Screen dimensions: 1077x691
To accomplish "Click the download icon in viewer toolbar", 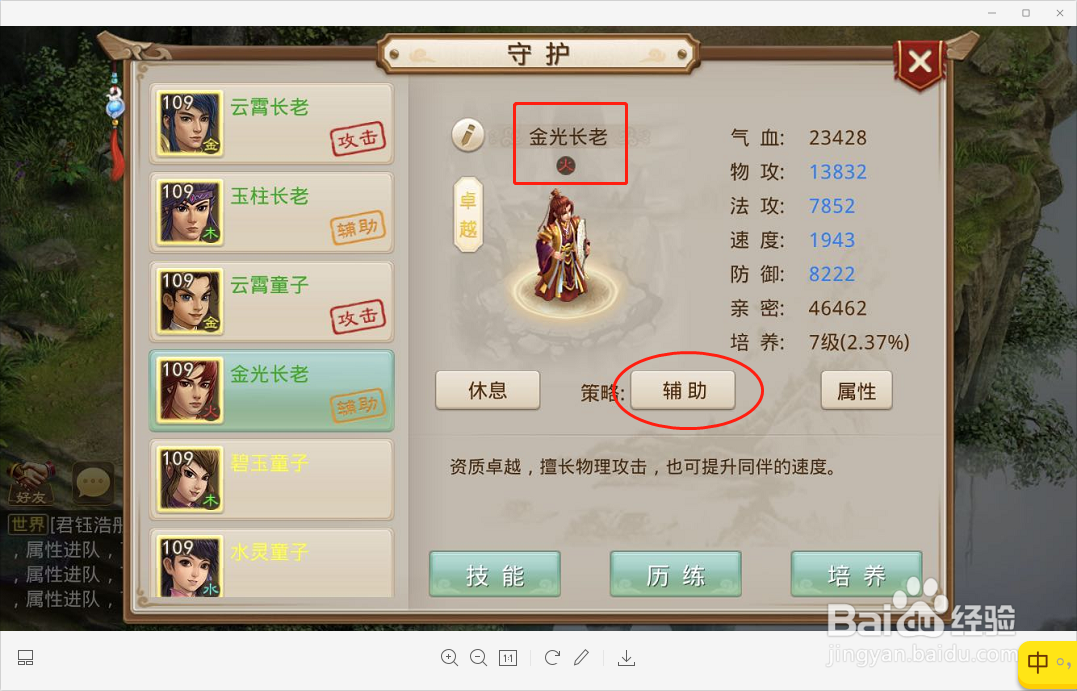I will pyautogui.click(x=626, y=658).
